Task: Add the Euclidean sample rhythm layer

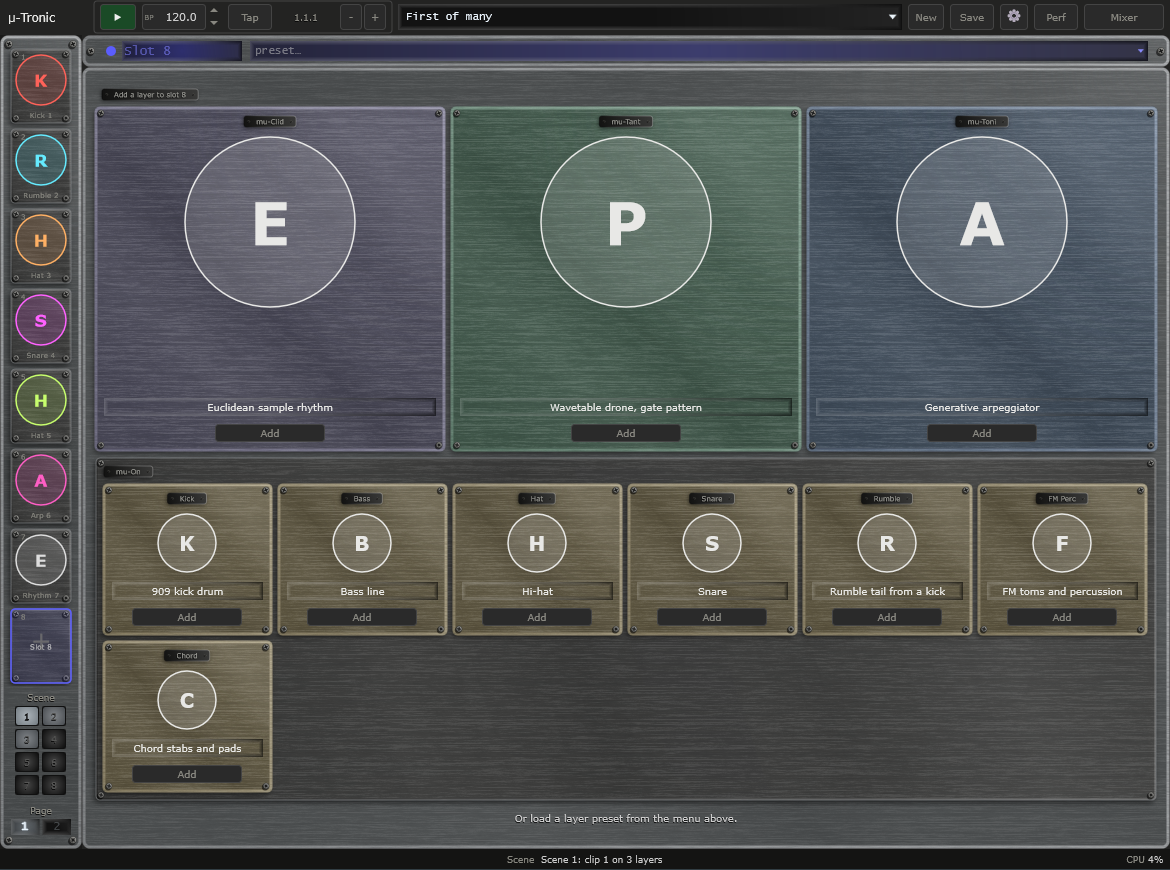Action: click(270, 433)
